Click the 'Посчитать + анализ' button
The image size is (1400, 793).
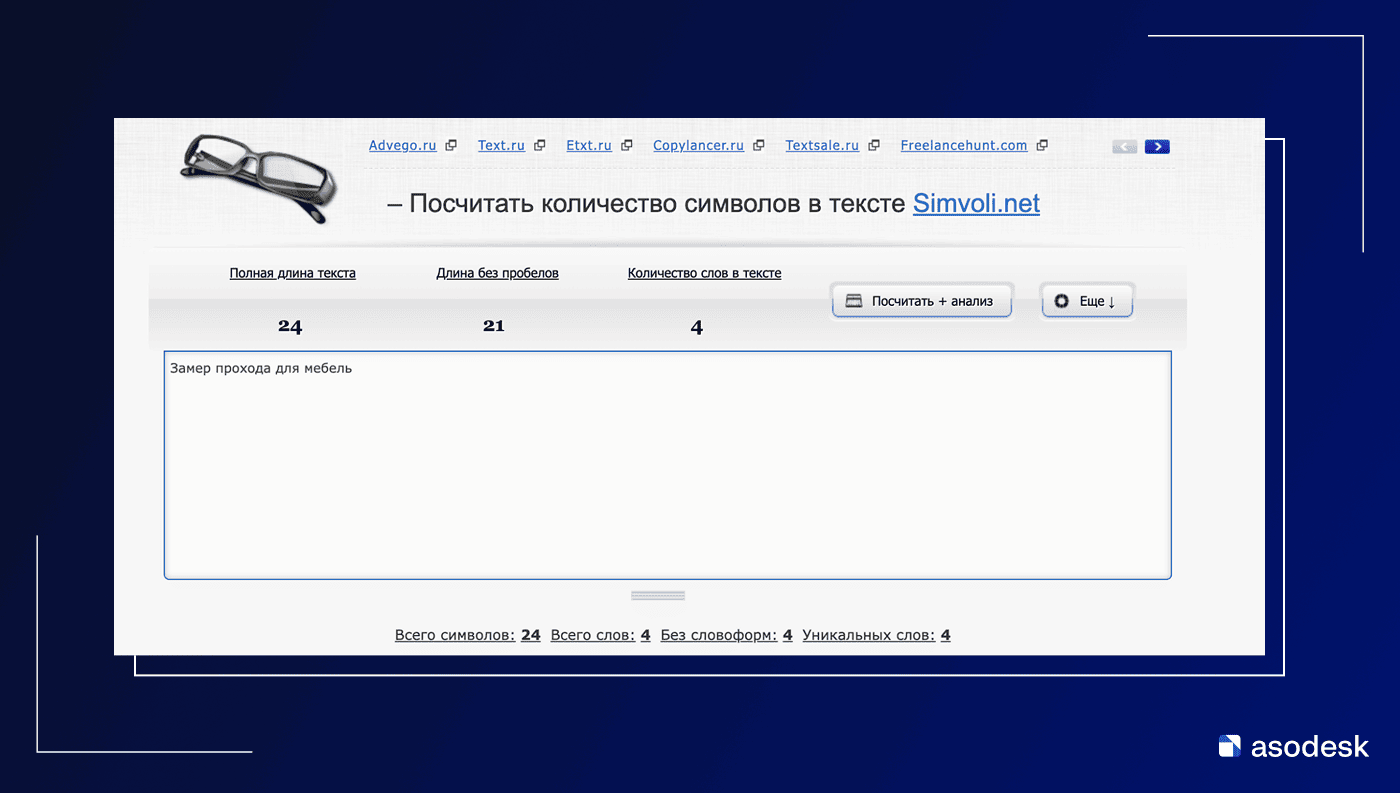point(922,301)
